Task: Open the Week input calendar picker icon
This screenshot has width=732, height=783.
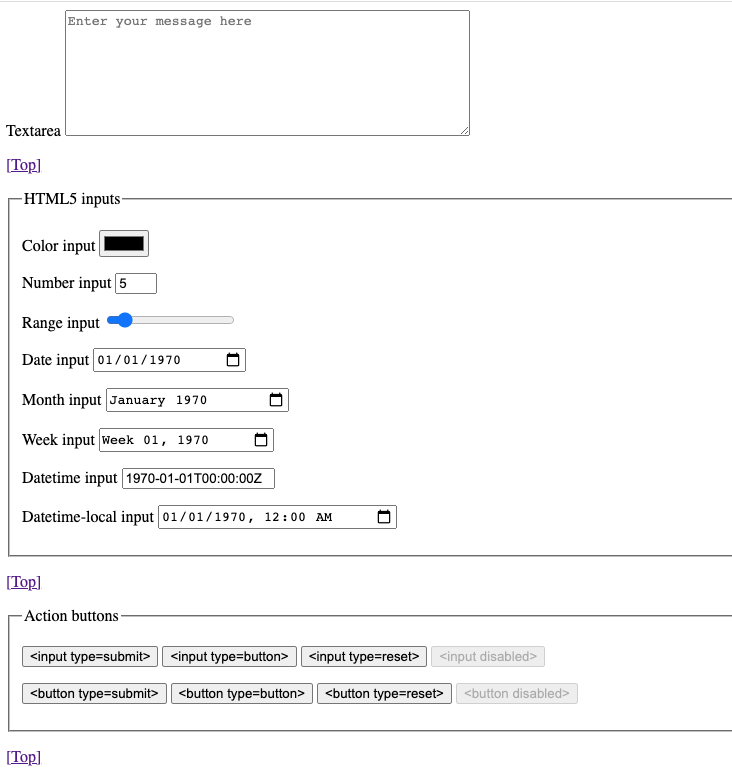Action: pos(261,439)
